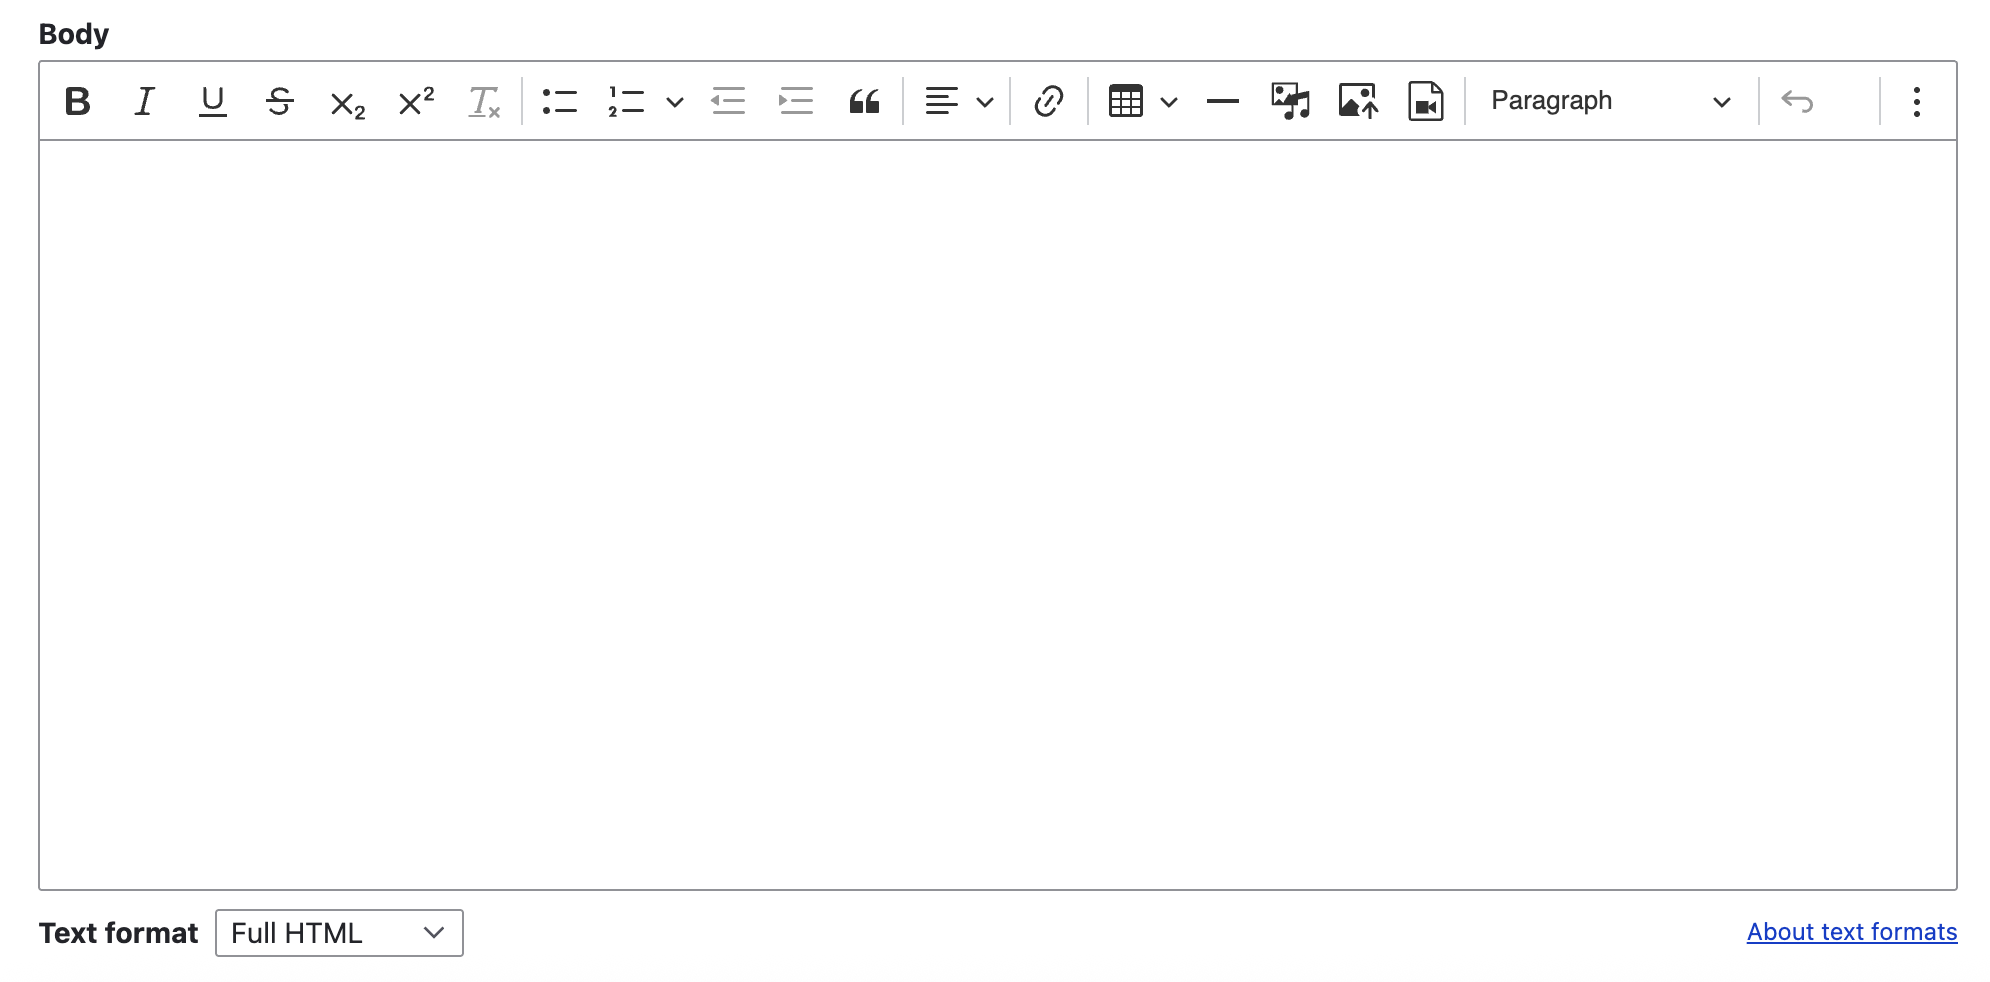The width and height of the screenshot is (1990, 982).
Task: Select the subscript formatting icon
Action: [345, 101]
